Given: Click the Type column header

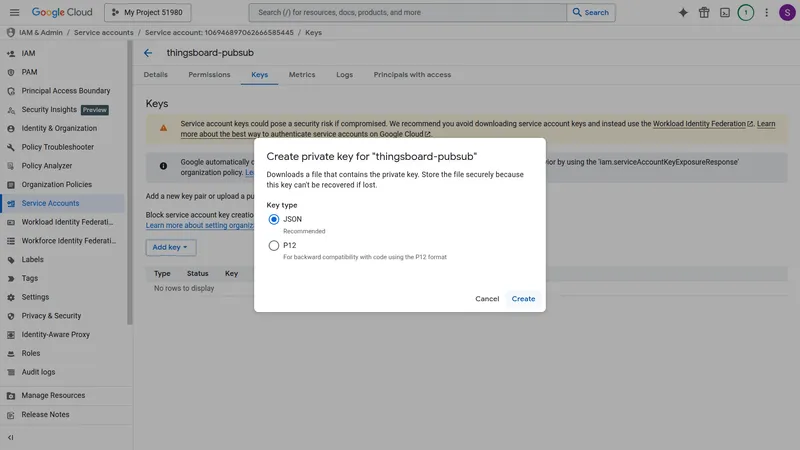Looking at the screenshot, I should (x=162, y=273).
